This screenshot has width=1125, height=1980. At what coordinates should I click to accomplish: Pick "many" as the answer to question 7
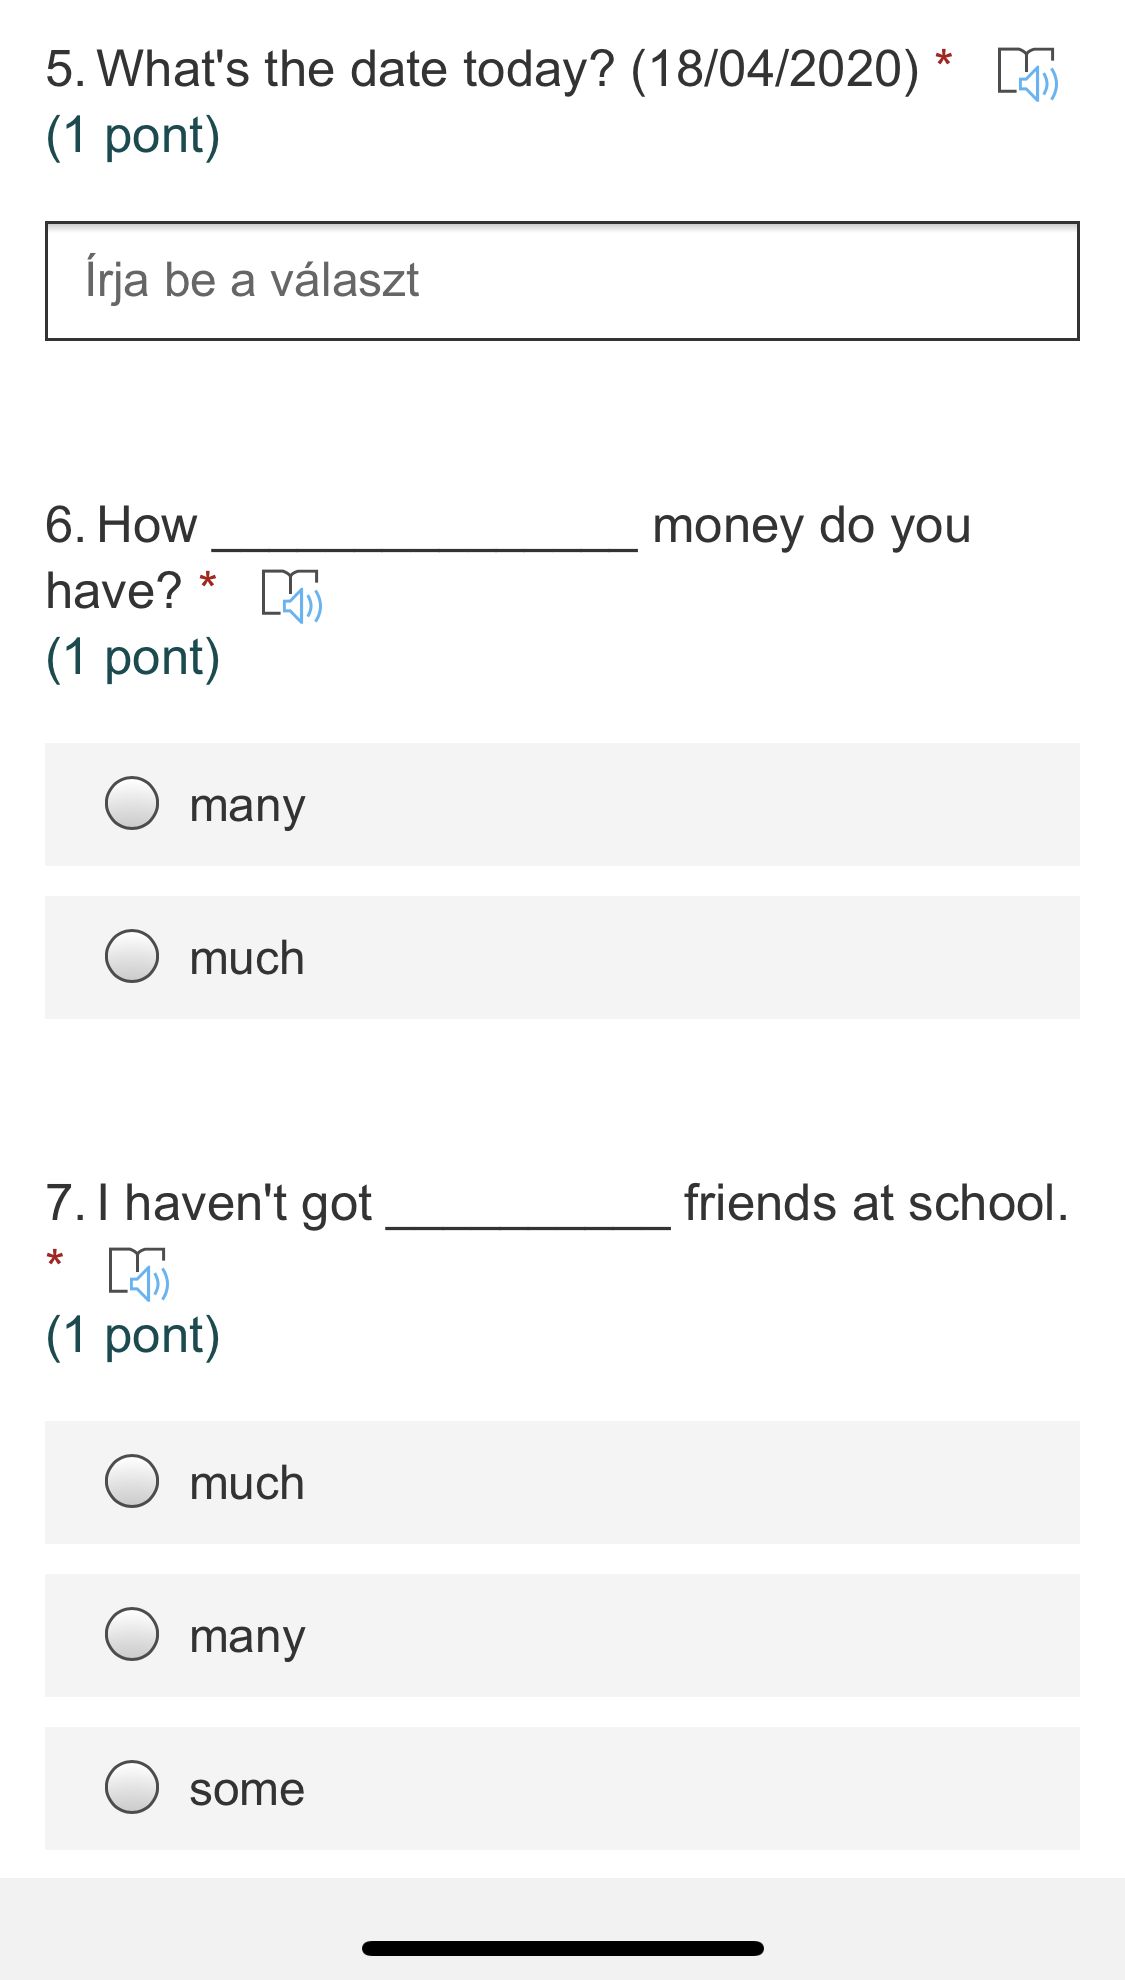[132, 1635]
